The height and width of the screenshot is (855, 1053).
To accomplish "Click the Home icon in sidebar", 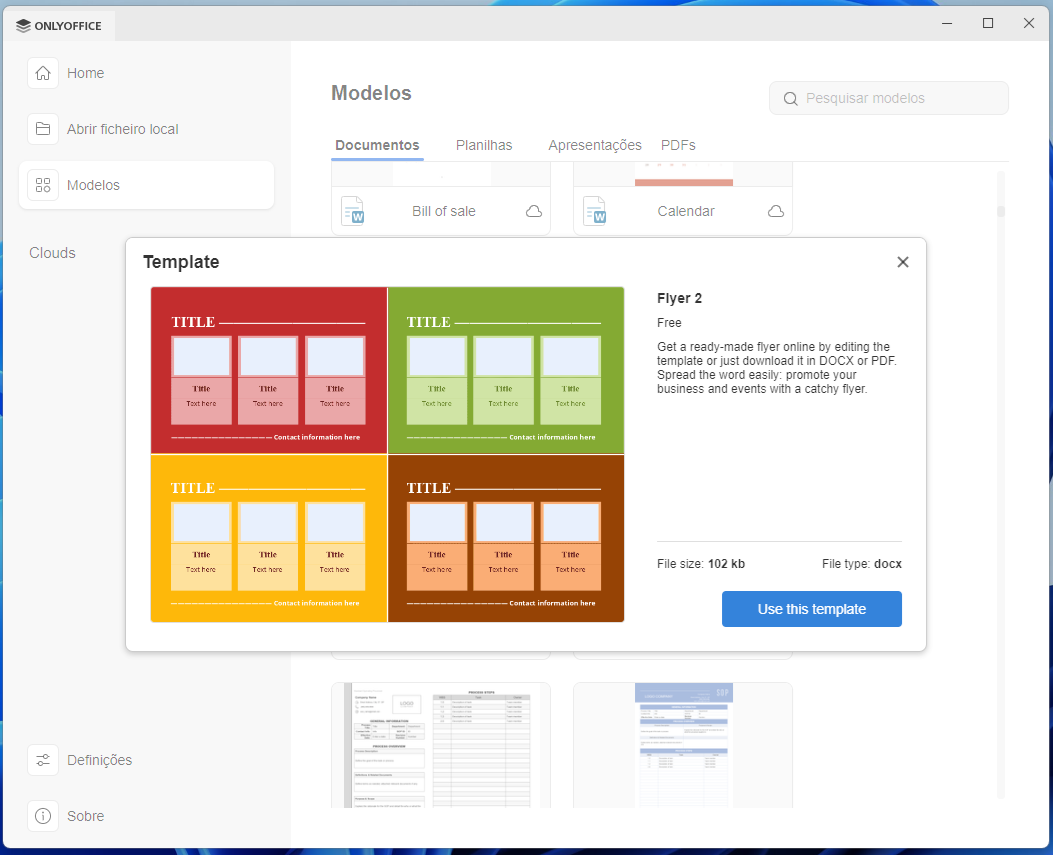I will click(43, 73).
